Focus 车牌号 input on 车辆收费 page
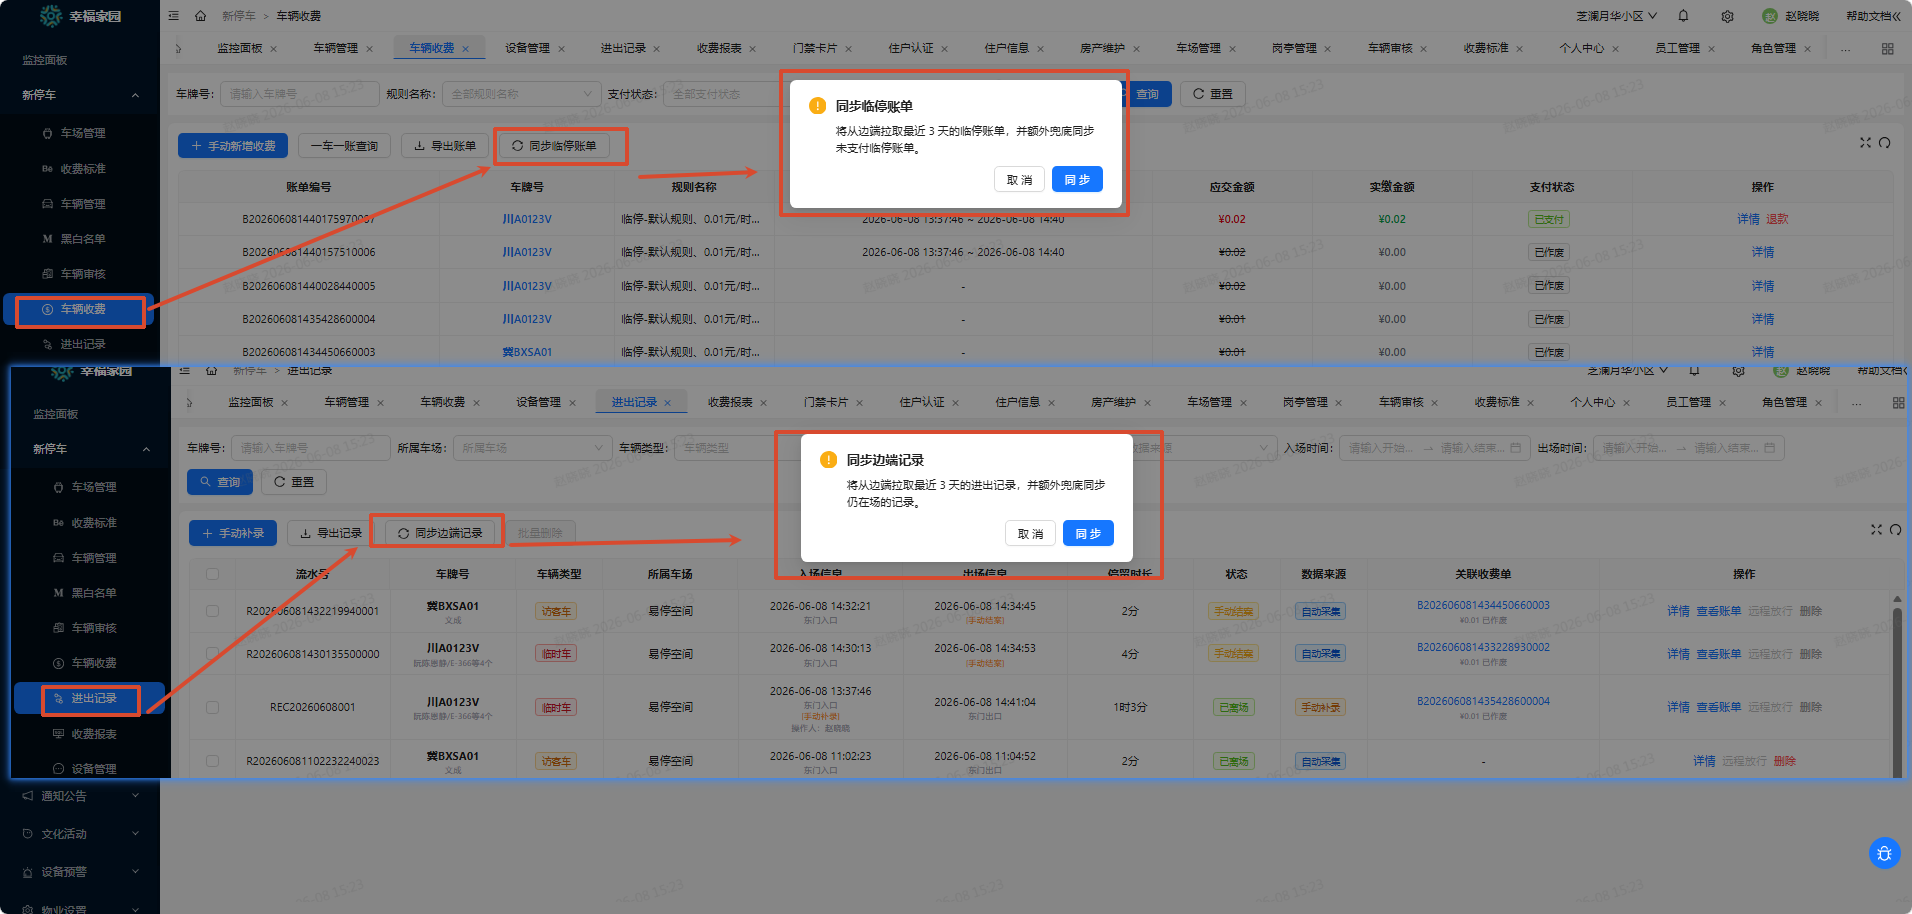 coord(299,94)
